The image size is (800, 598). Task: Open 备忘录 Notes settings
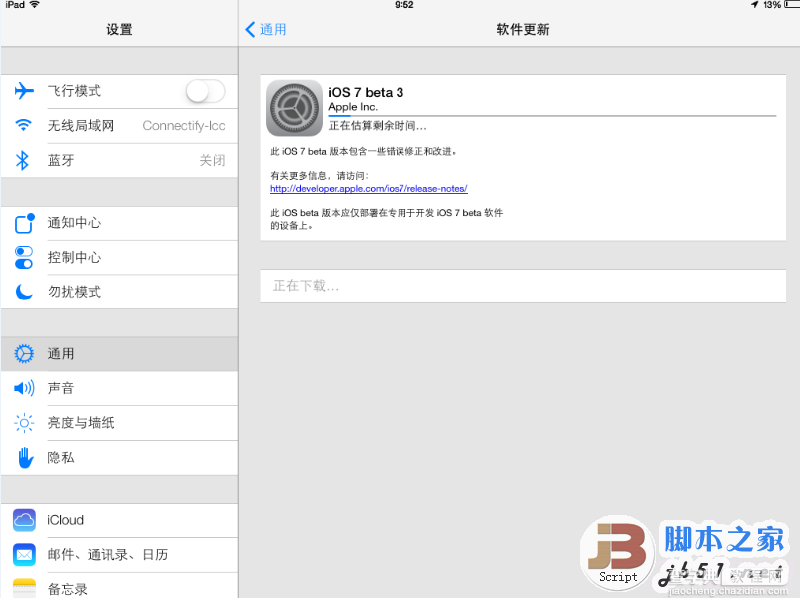tap(119, 586)
